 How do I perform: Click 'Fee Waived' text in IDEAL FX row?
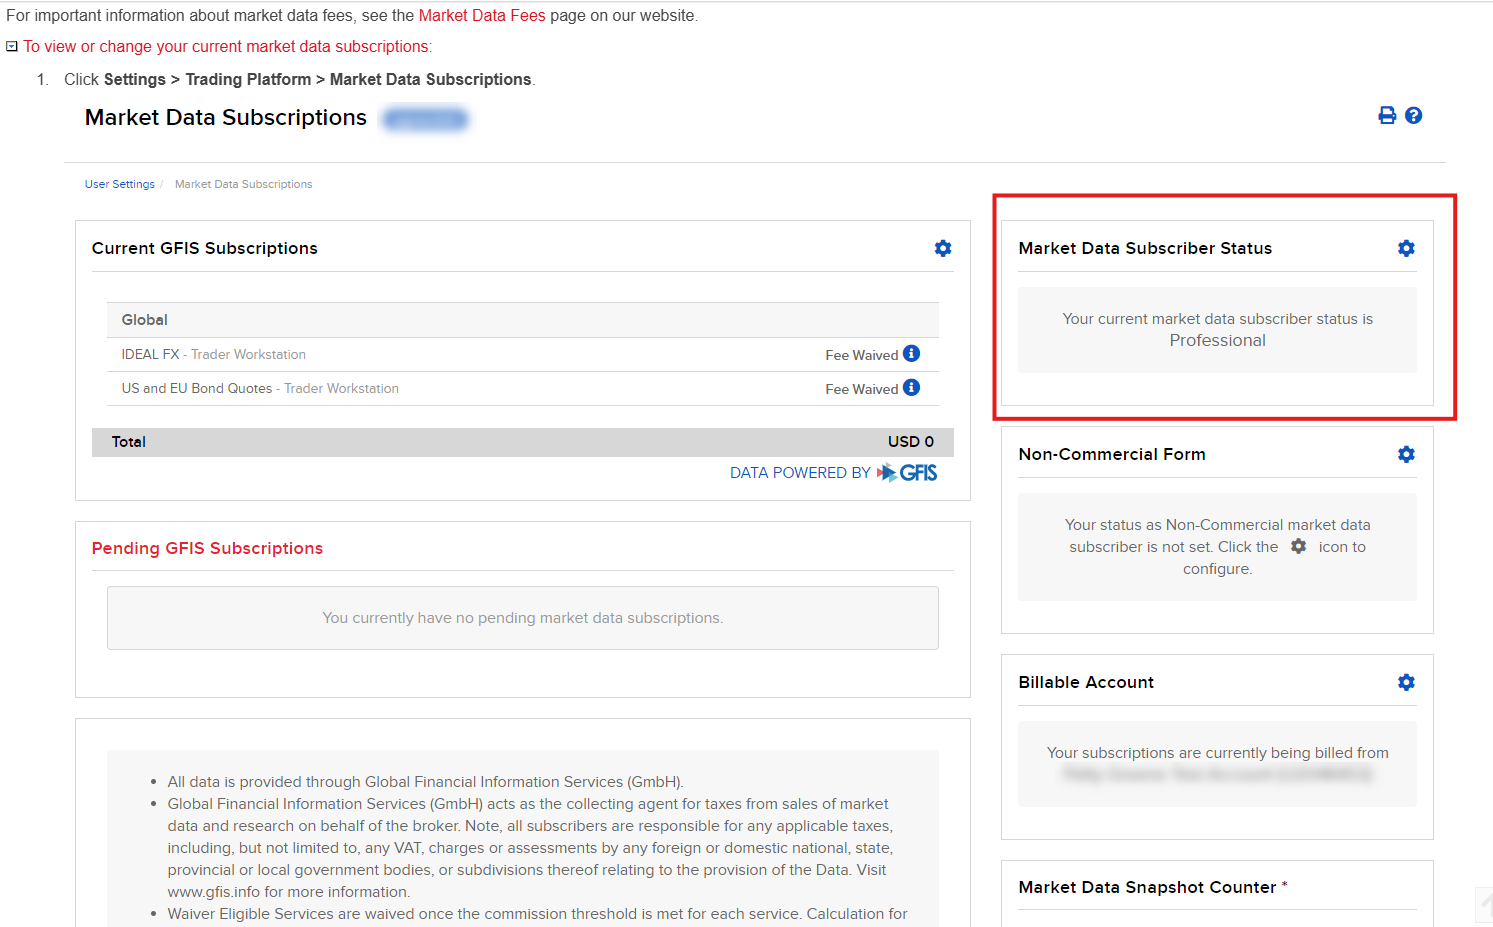click(862, 355)
